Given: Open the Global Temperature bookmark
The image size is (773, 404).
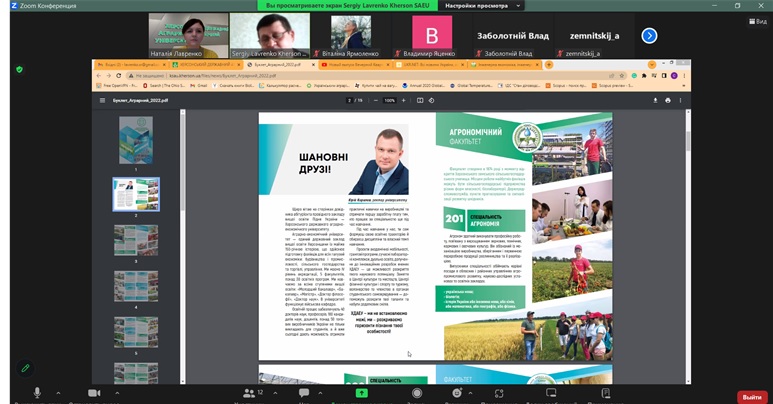Looking at the screenshot, I should click(471, 86).
